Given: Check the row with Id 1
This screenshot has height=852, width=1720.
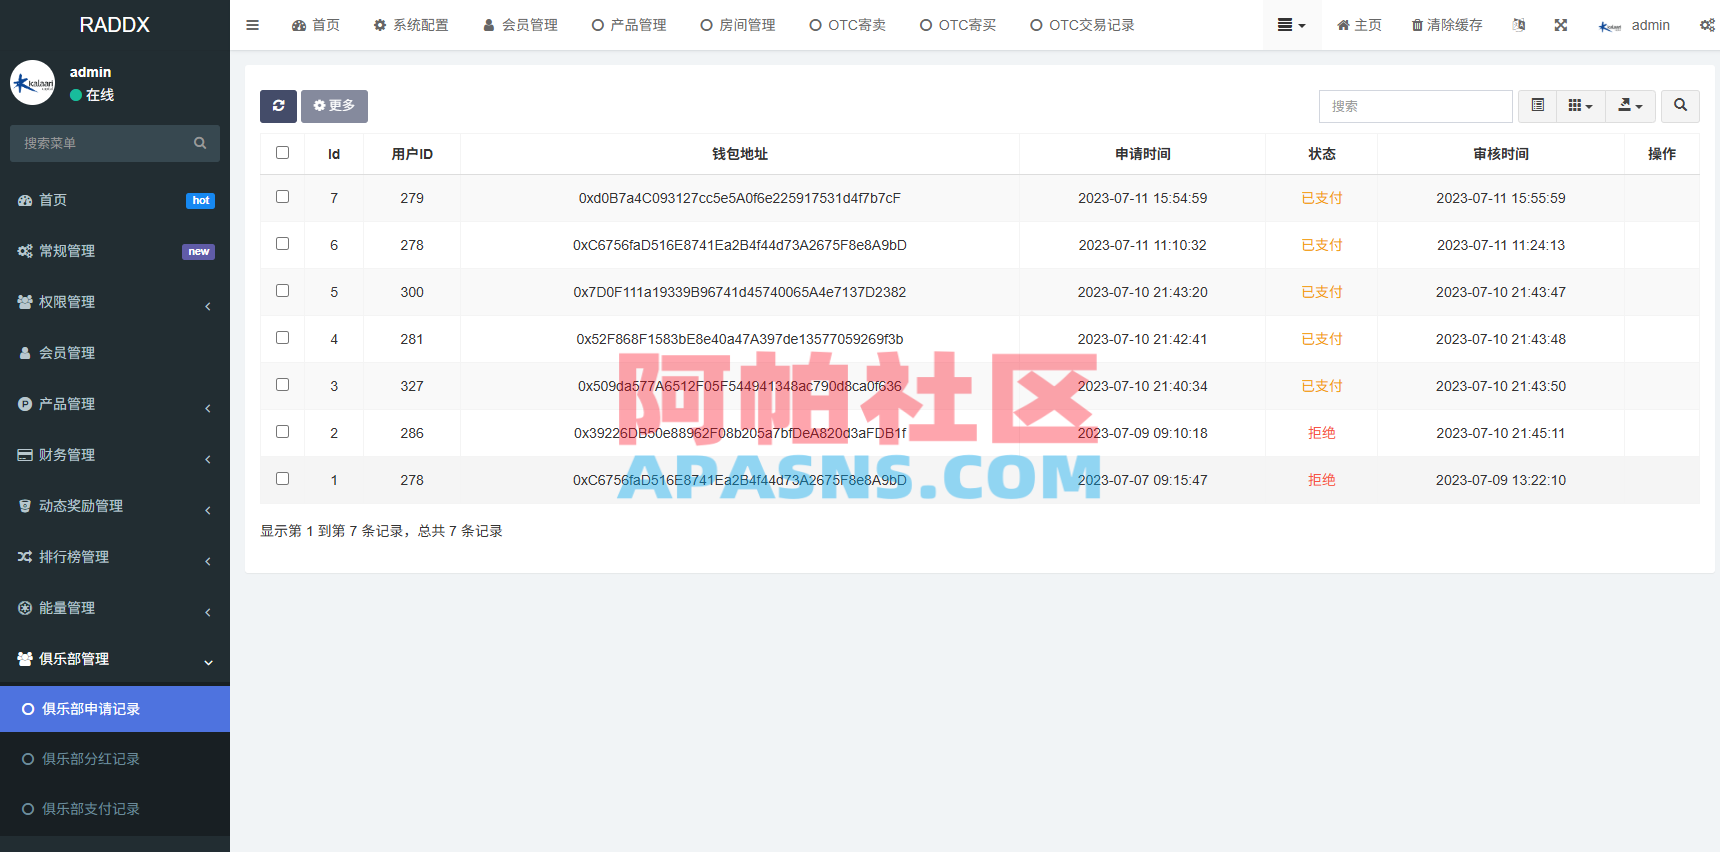Looking at the screenshot, I should (282, 479).
